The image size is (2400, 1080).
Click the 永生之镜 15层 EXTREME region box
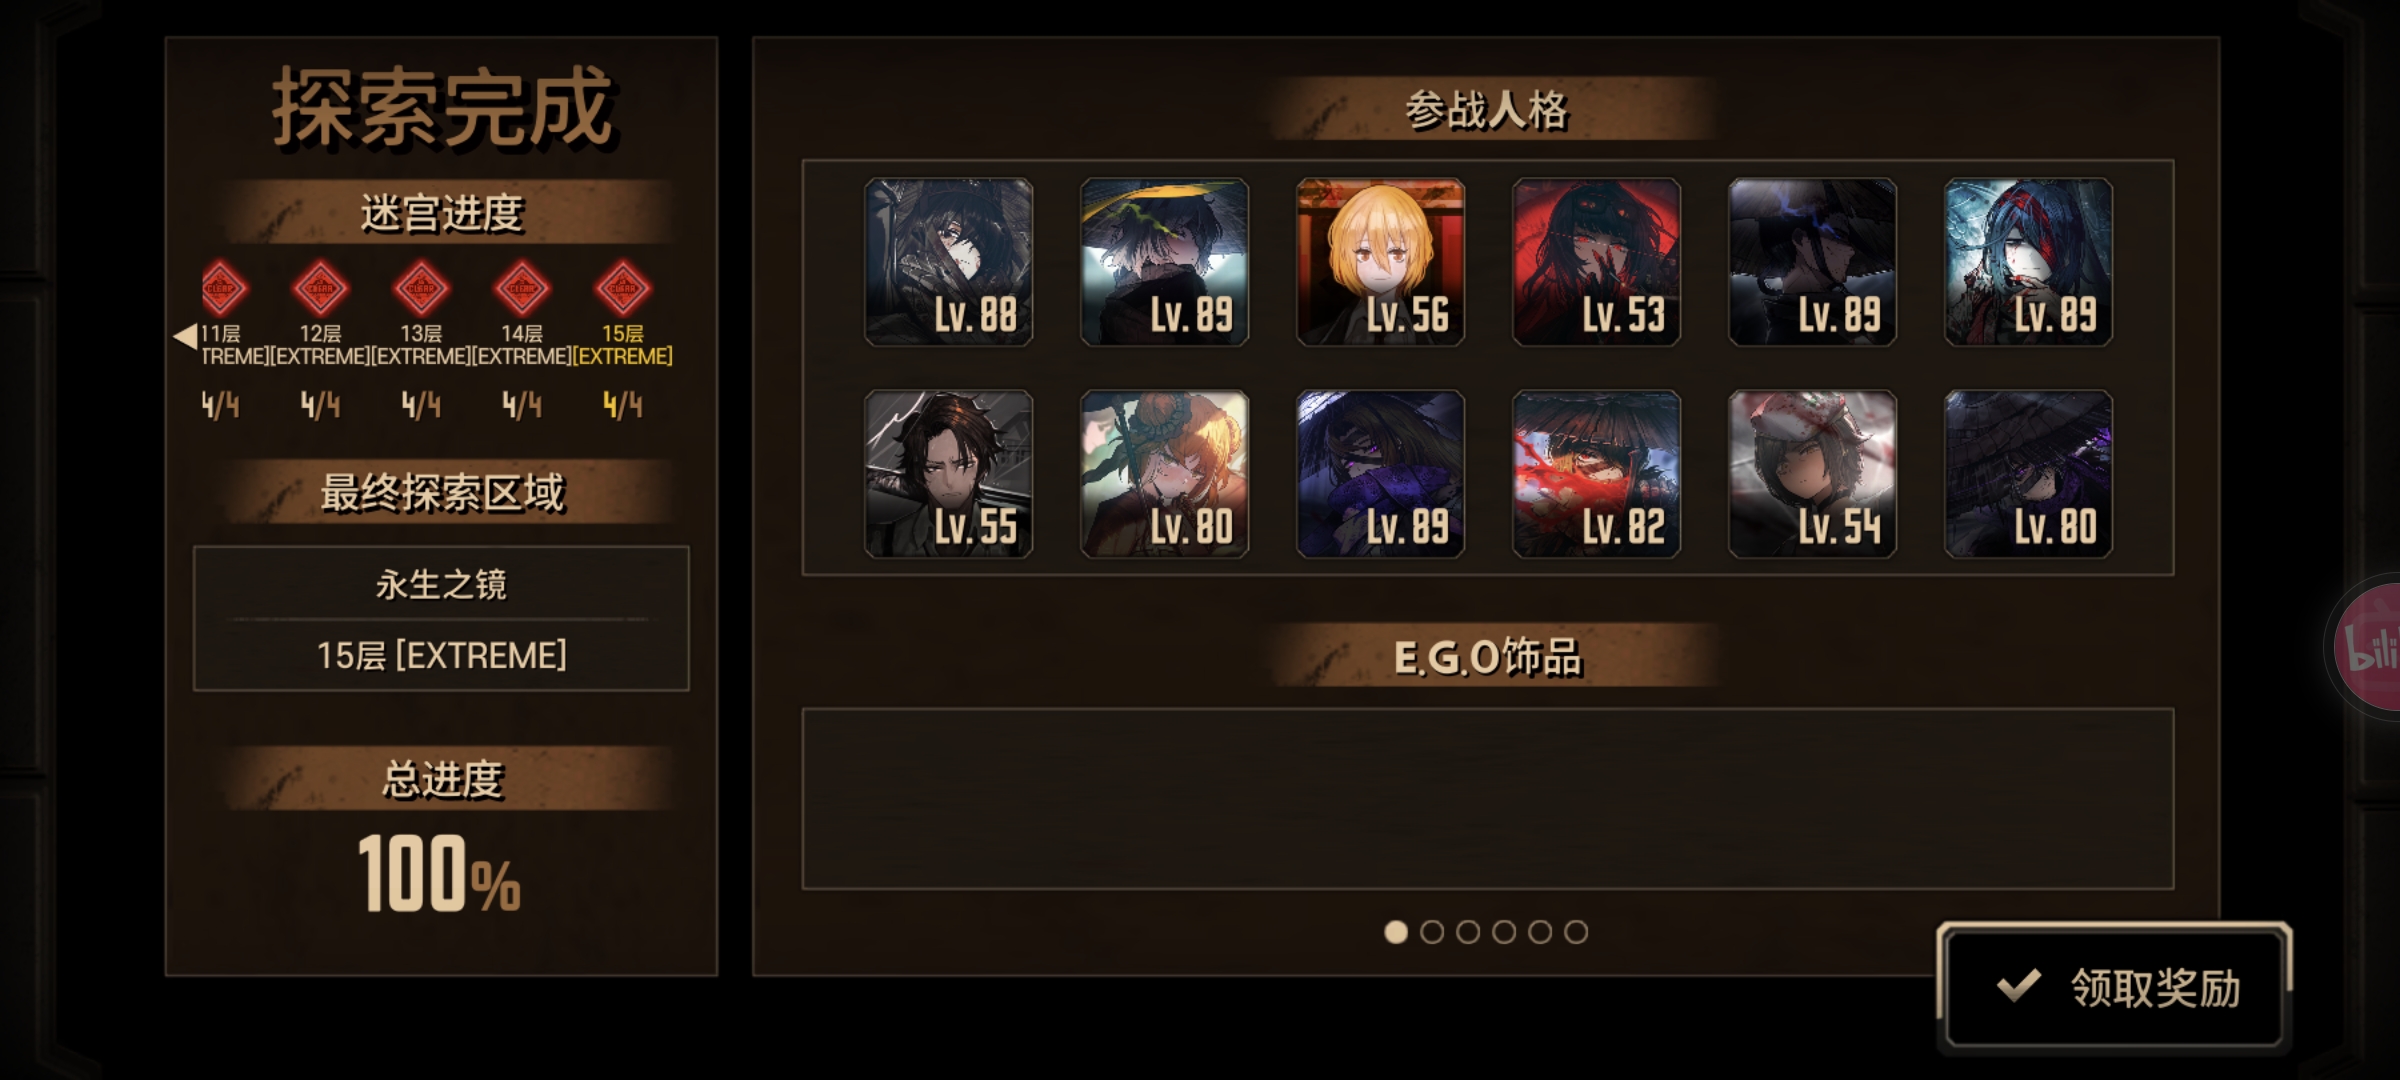pos(441,619)
